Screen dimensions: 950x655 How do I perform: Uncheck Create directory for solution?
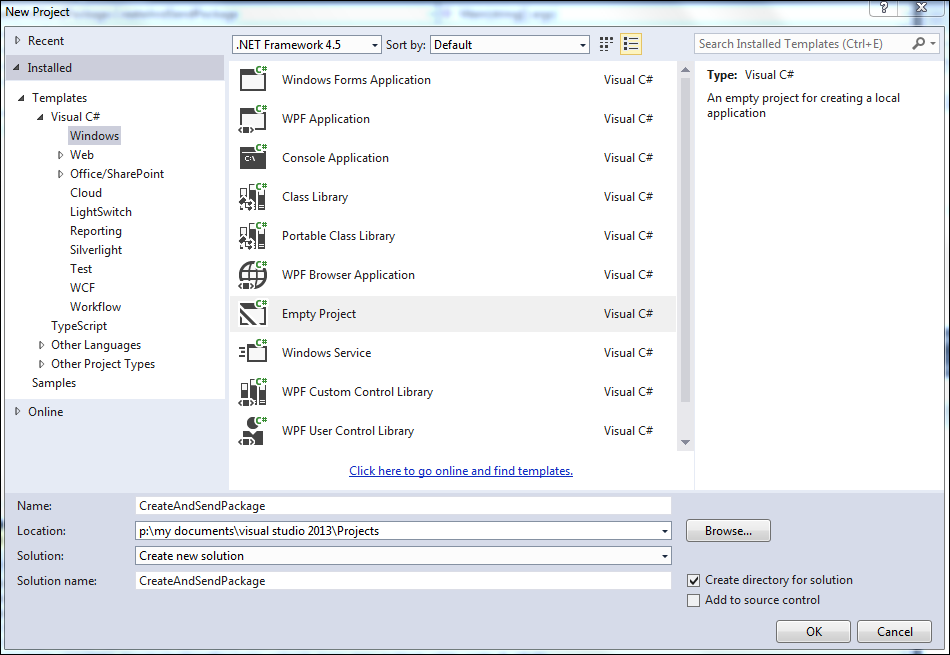tap(694, 580)
